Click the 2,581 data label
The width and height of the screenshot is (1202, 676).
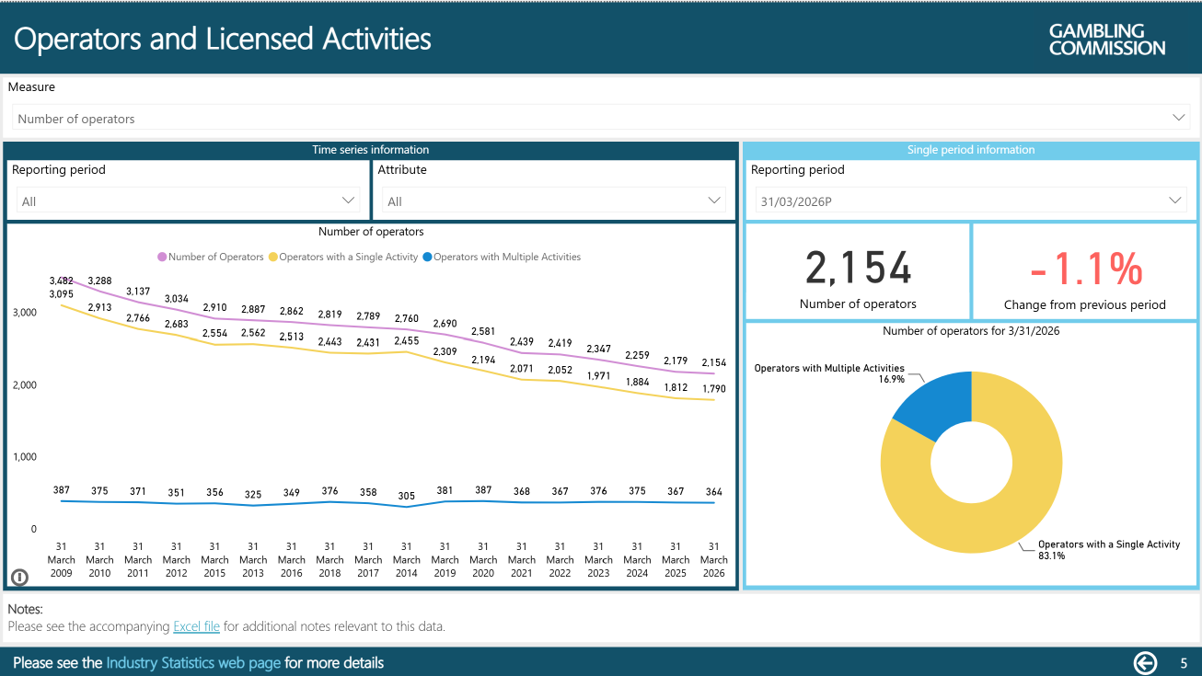pyautogui.click(x=483, y=332)
